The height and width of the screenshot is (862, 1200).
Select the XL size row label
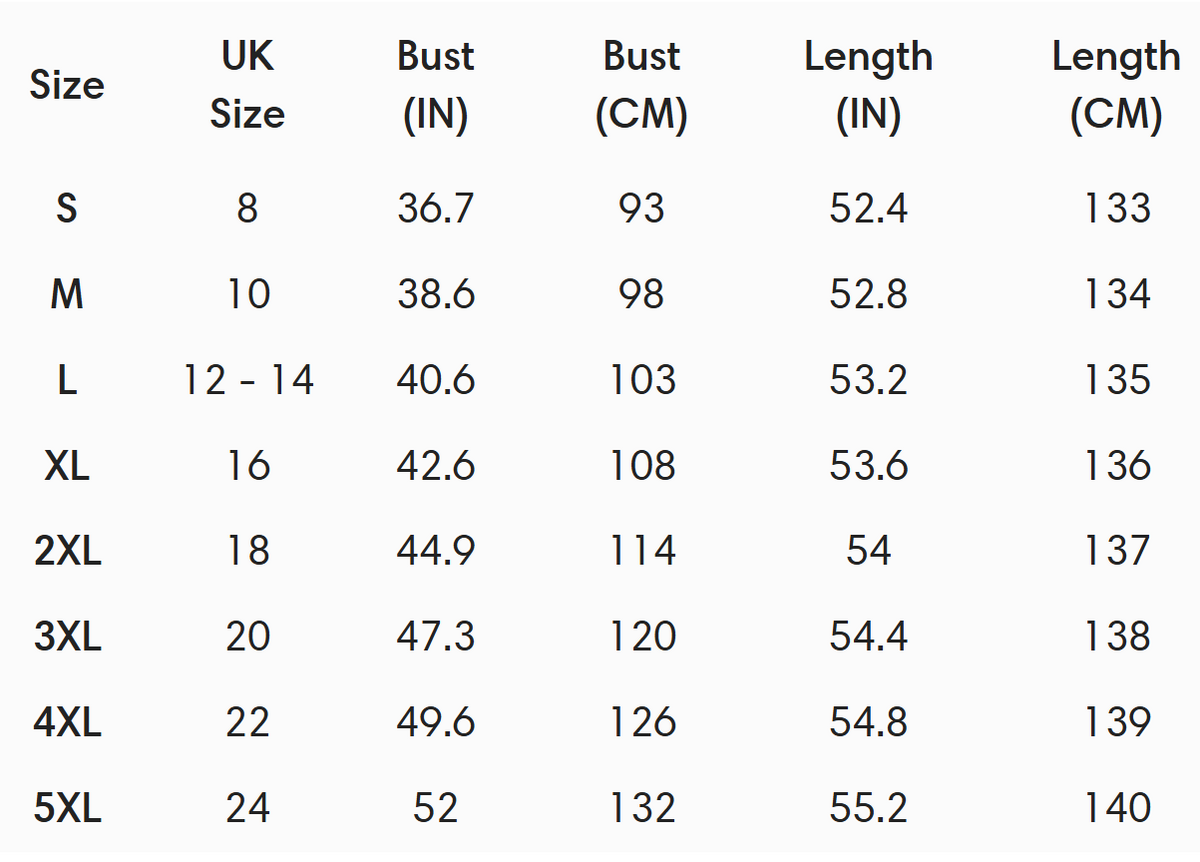(x=66, y=465)
